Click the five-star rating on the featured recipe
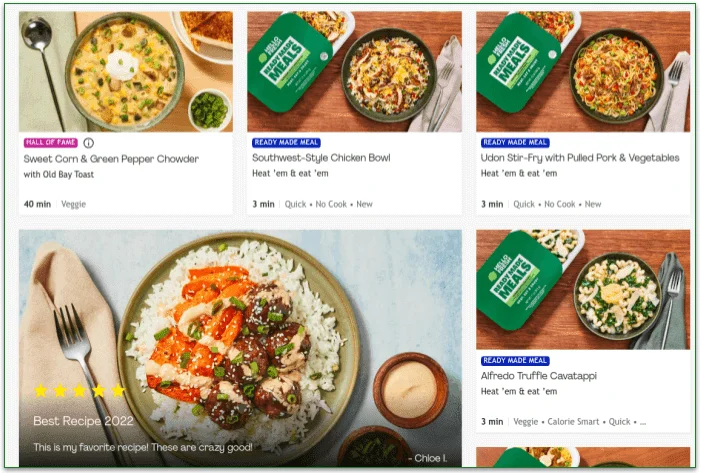Screen dimensions: 701x473 (x=79, y=390)
